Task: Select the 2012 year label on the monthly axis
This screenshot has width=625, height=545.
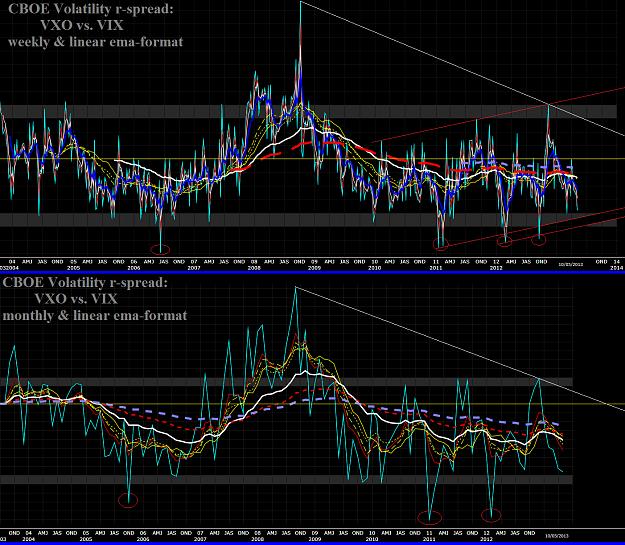Action: [x=486, y=539]
